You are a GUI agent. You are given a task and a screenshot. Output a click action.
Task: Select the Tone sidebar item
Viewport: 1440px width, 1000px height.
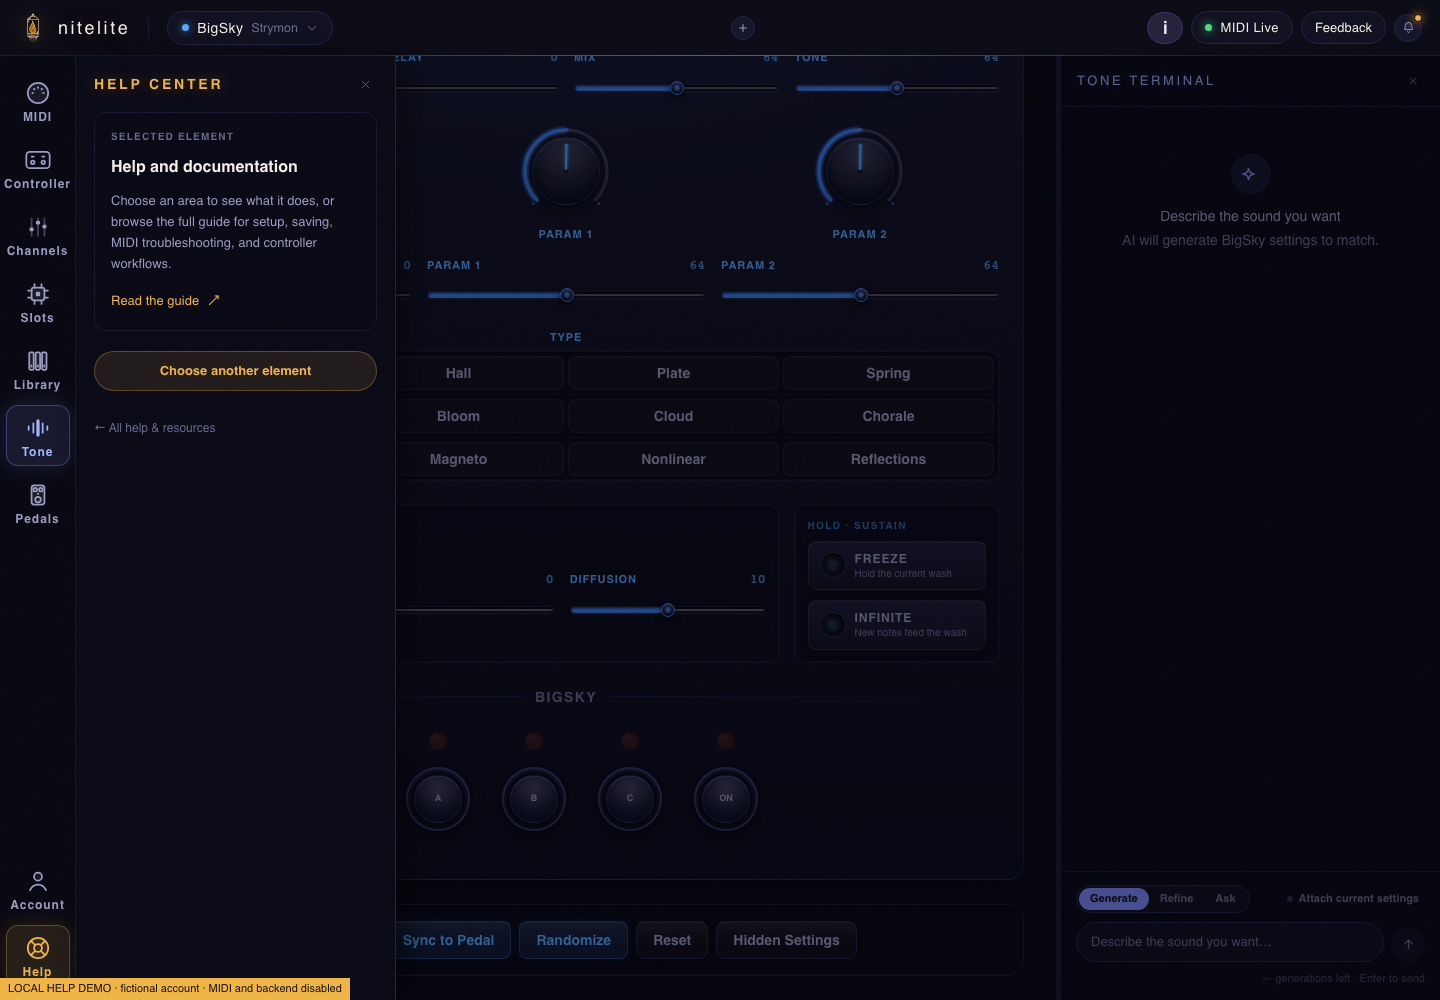tap(37, 436)
